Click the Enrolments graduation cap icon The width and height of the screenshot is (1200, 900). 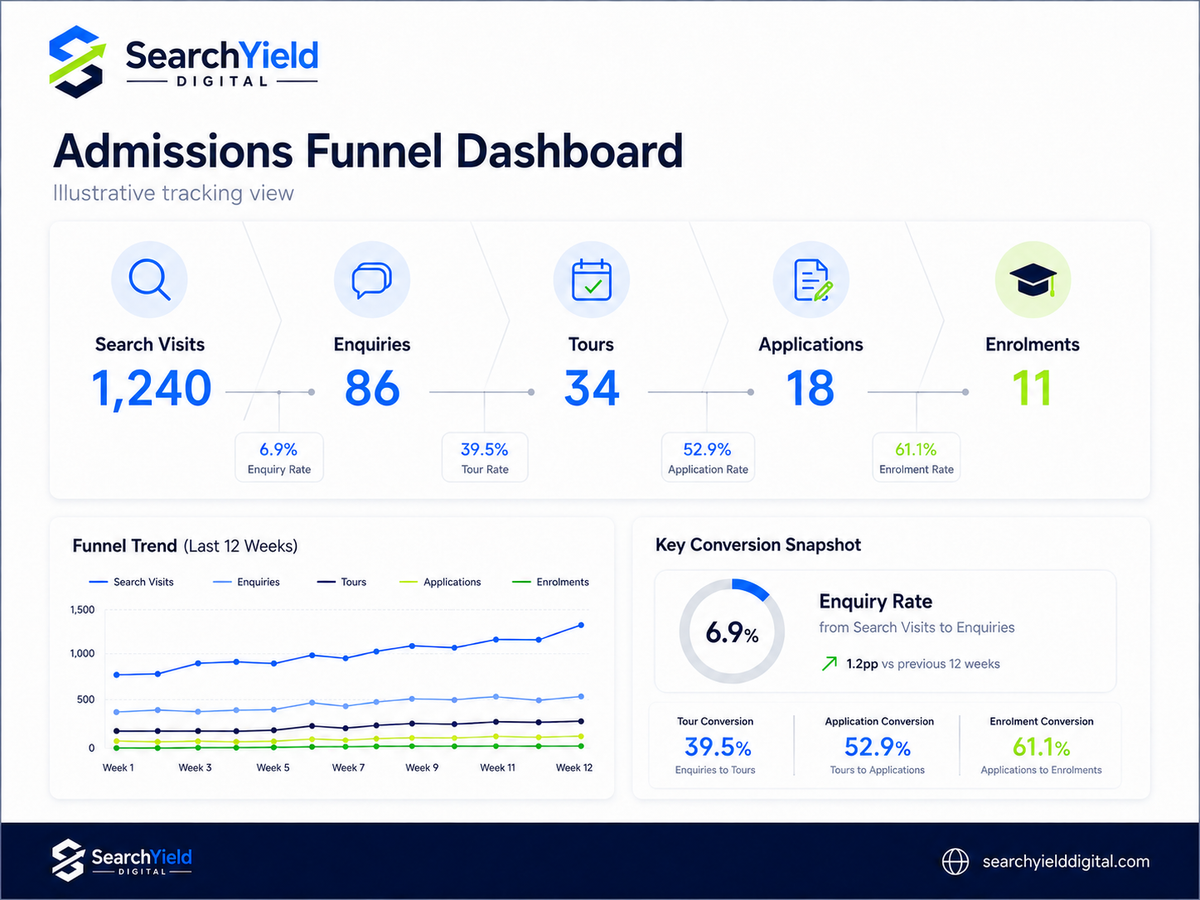click(x=1033, y=279)
